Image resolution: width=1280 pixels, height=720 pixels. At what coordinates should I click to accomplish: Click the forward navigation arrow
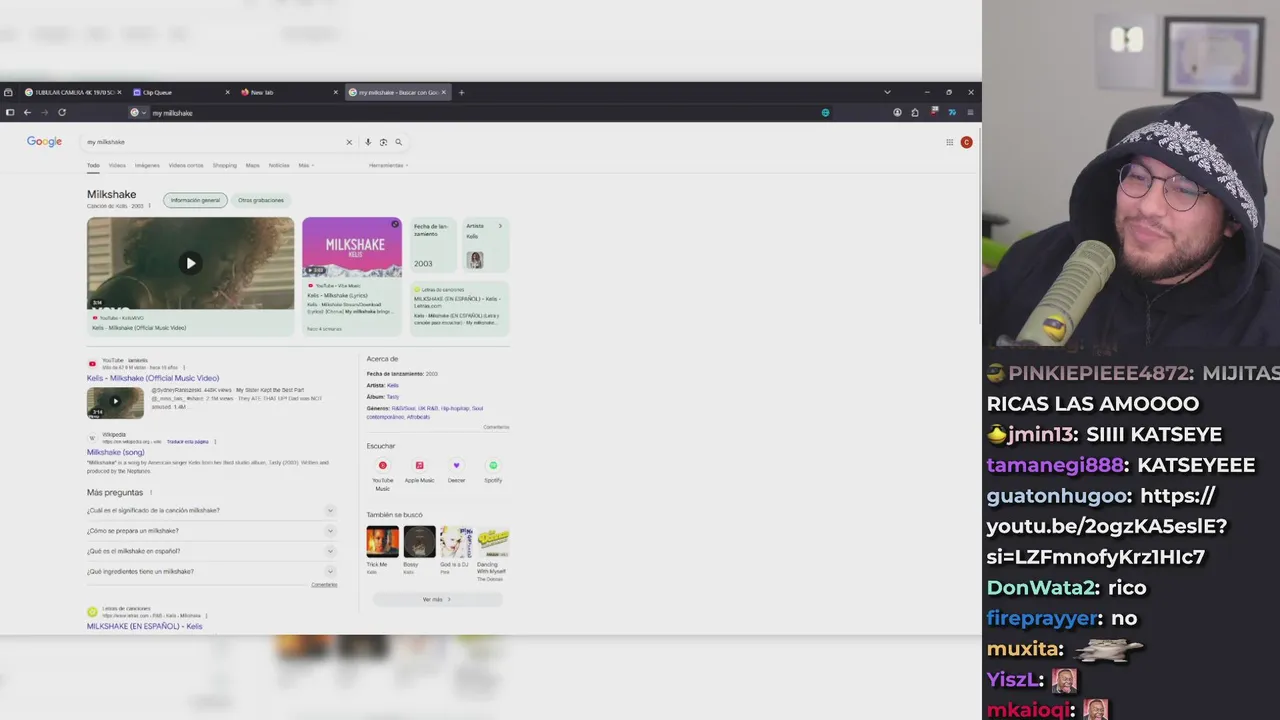tap(44, 113)
